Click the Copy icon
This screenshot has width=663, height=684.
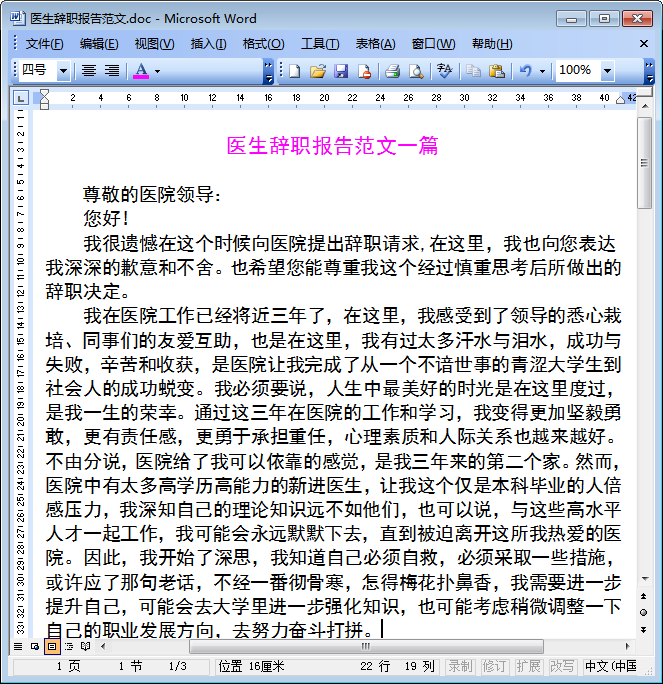[x=473, y=71]
